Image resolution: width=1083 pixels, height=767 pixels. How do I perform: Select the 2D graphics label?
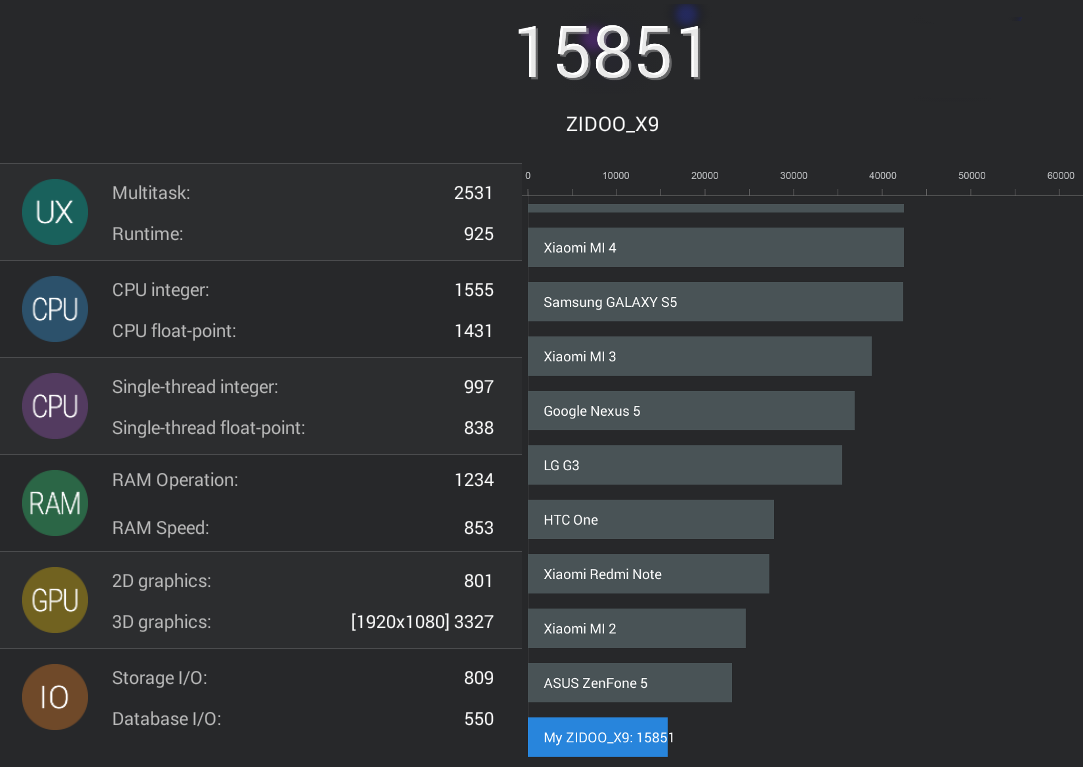click(162, 581)
